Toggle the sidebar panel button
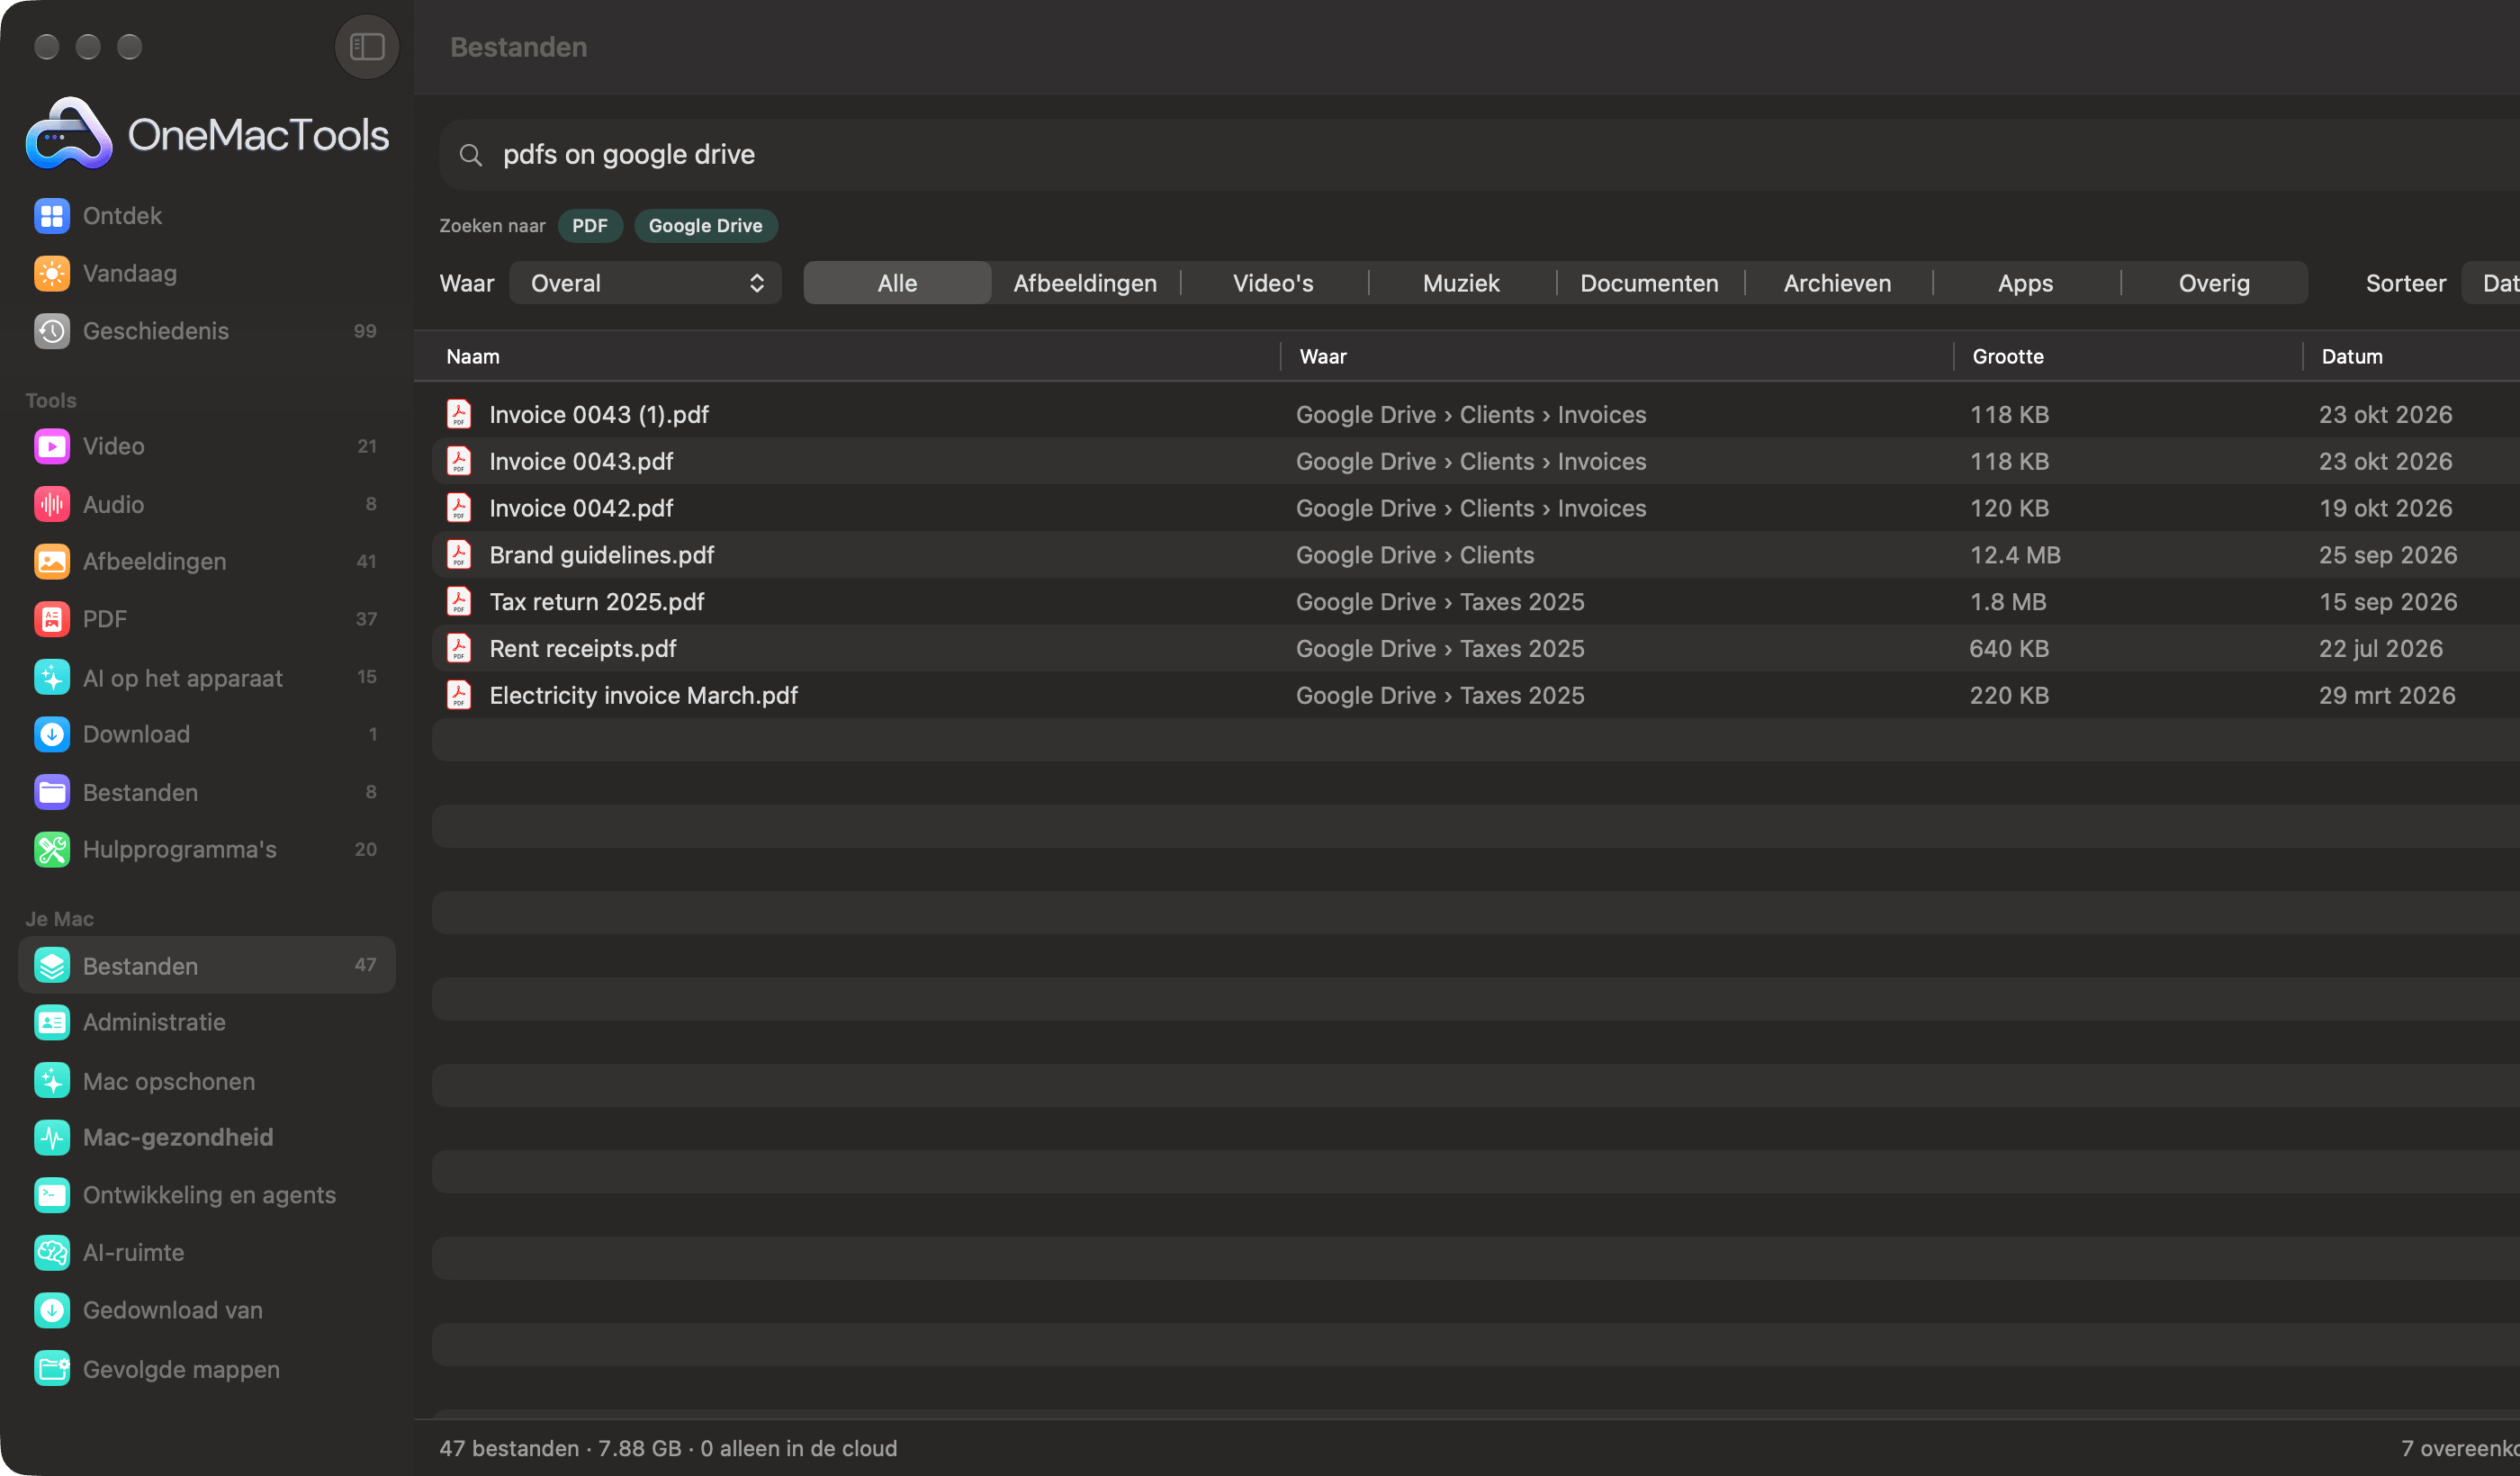 point(366,47)
